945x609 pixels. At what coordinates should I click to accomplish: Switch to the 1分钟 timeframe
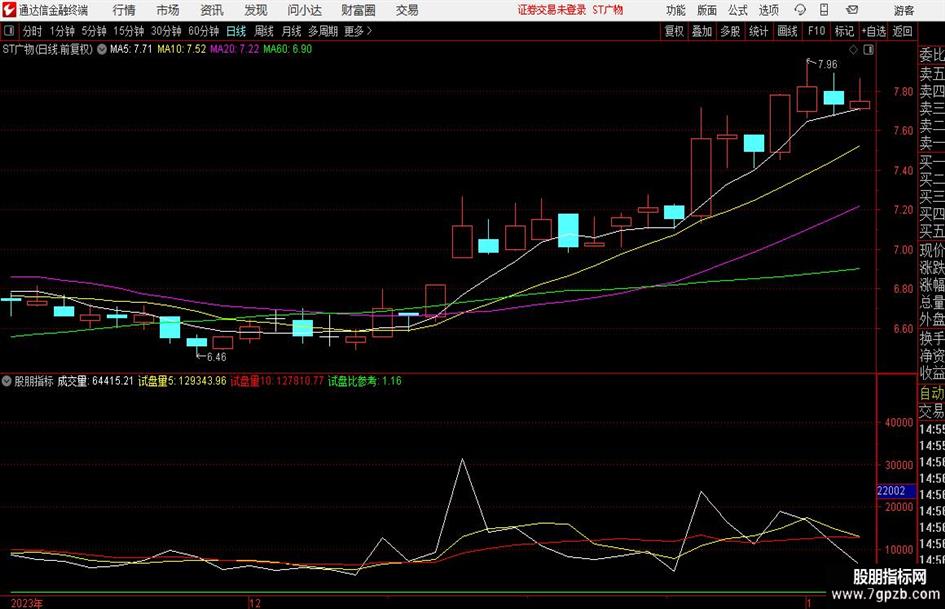62,31
